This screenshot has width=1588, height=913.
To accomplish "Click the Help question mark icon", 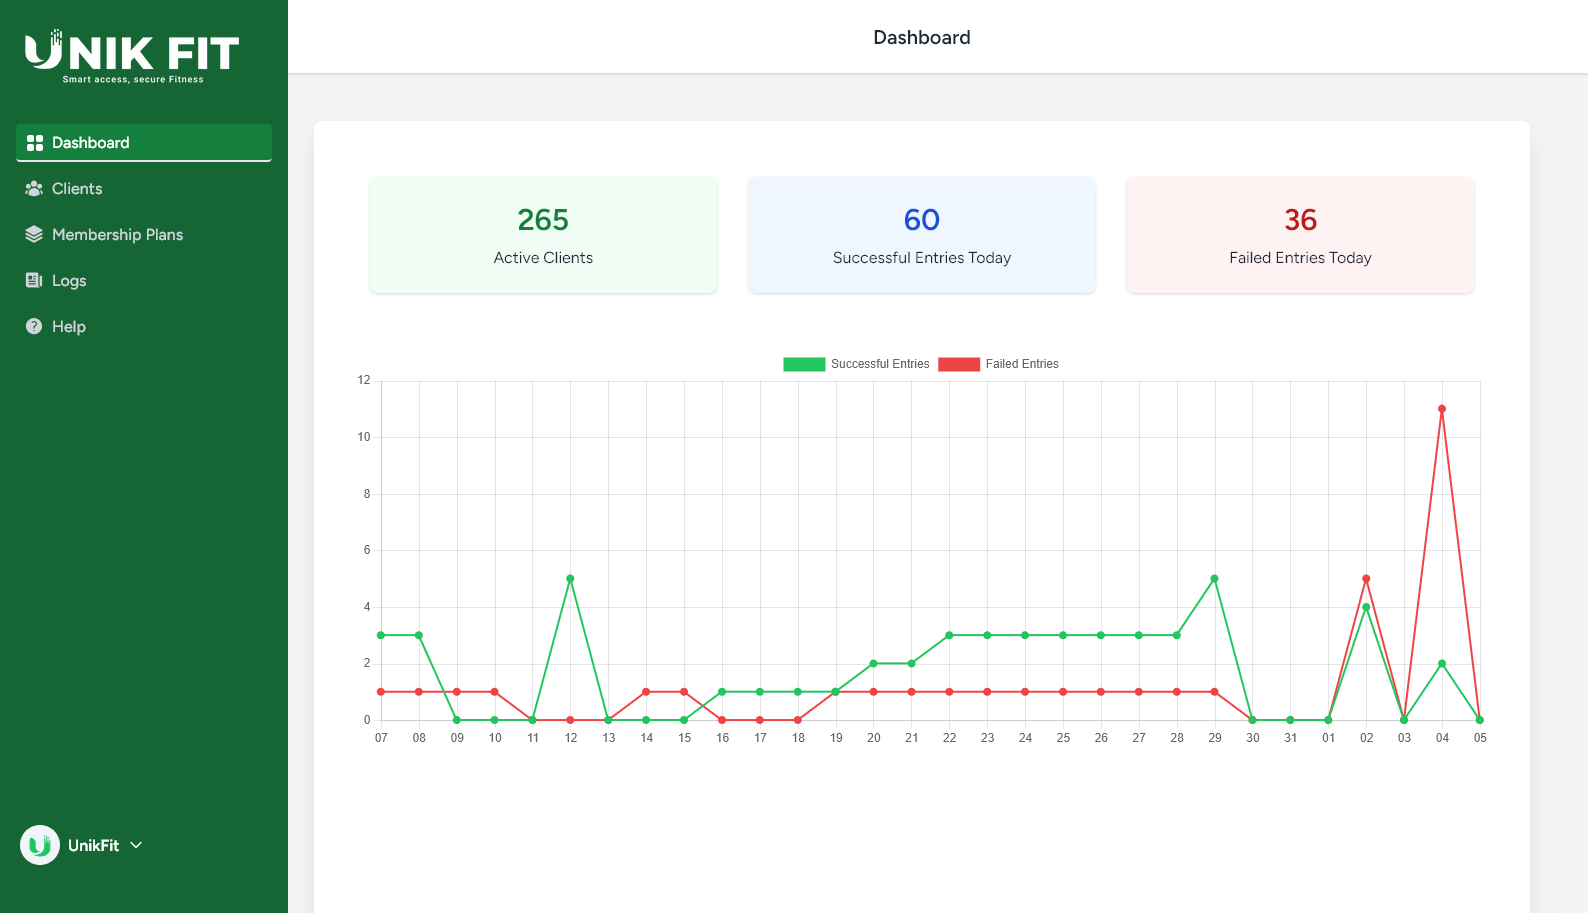I will 34,327.
